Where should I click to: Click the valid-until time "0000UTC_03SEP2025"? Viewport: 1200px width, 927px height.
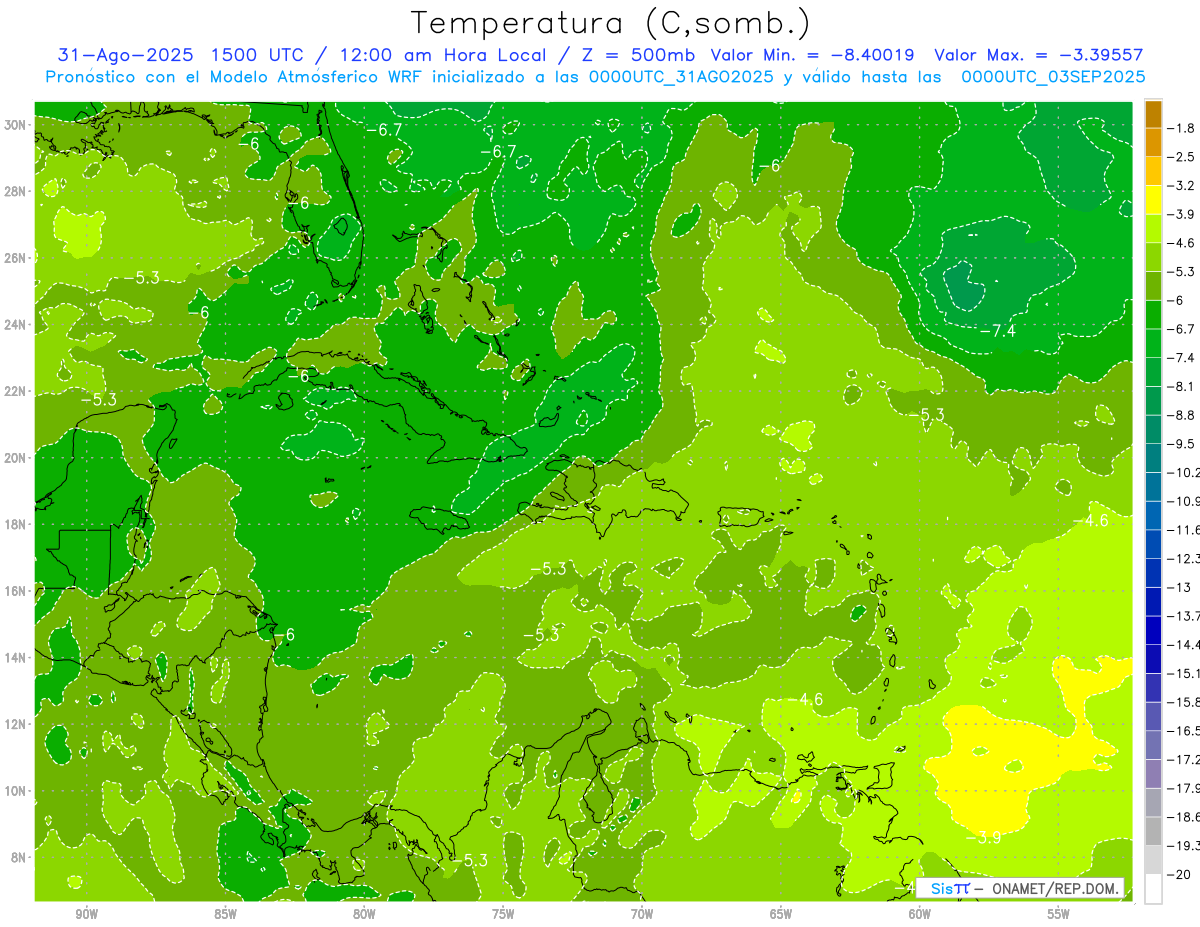(x=1053, y=76)
